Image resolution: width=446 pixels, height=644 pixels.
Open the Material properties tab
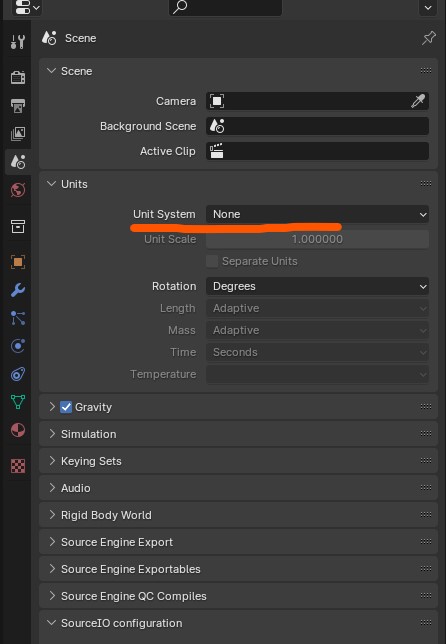(x=18, y=430)
